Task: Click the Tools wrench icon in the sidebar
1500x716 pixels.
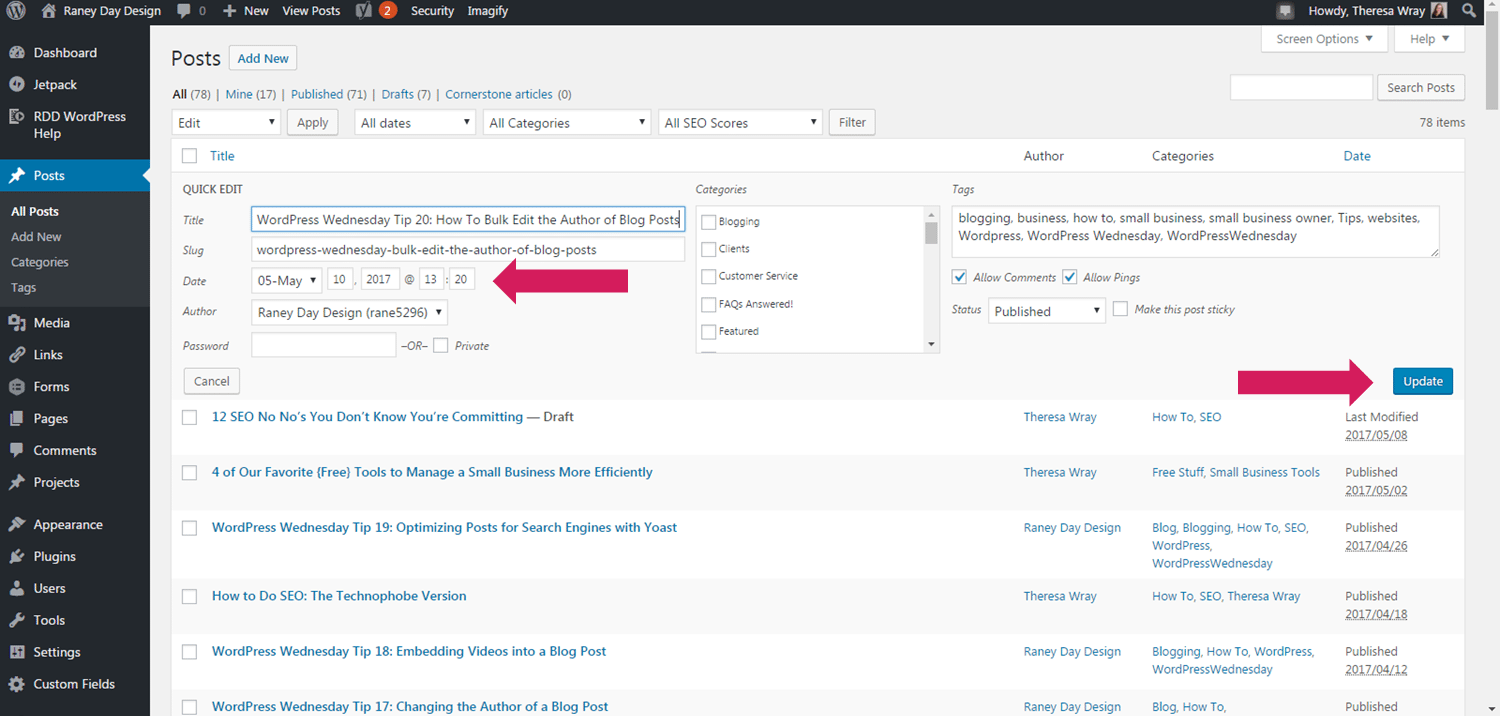Action: coord(17,621)
